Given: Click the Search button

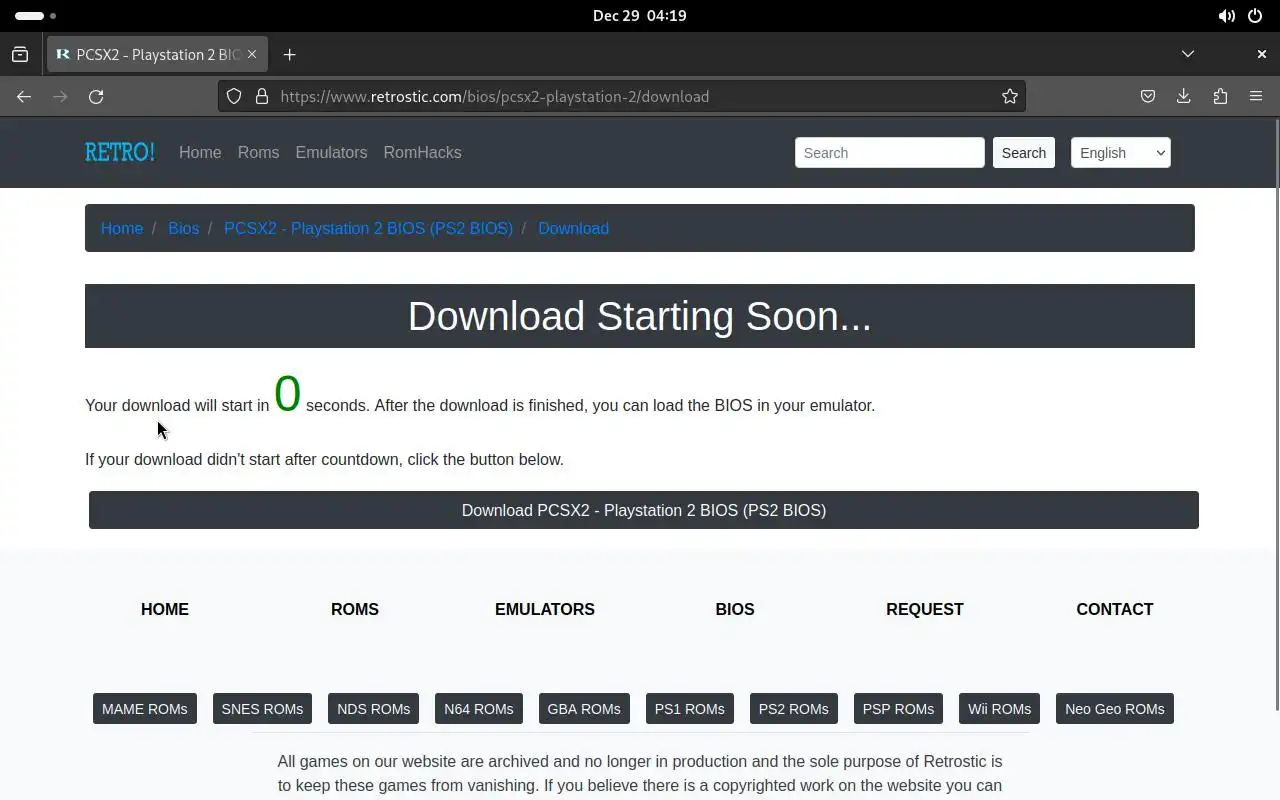Looking at the screenshot, I should [x=1024, y=152].
